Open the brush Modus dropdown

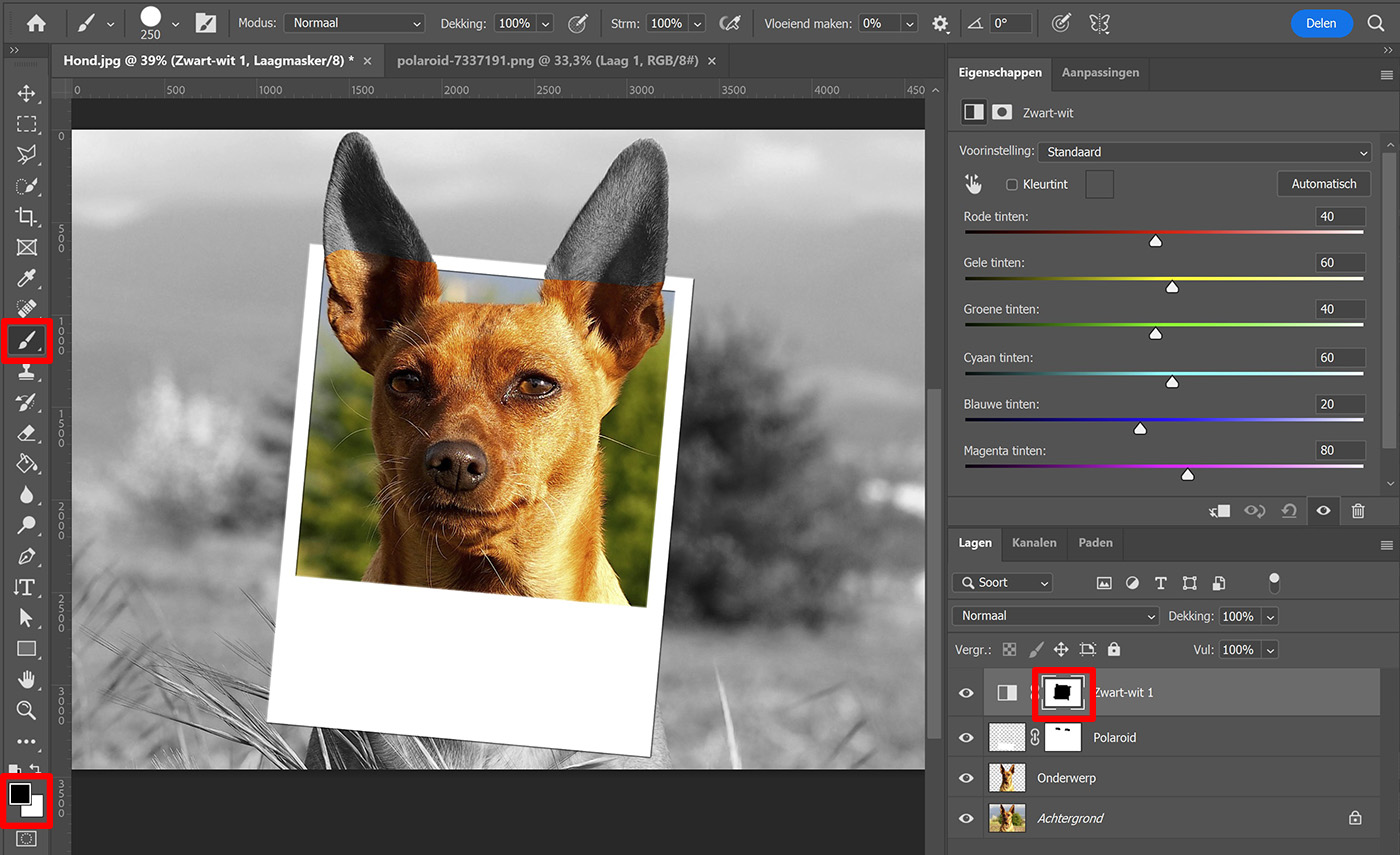click(x=354, y=23)
